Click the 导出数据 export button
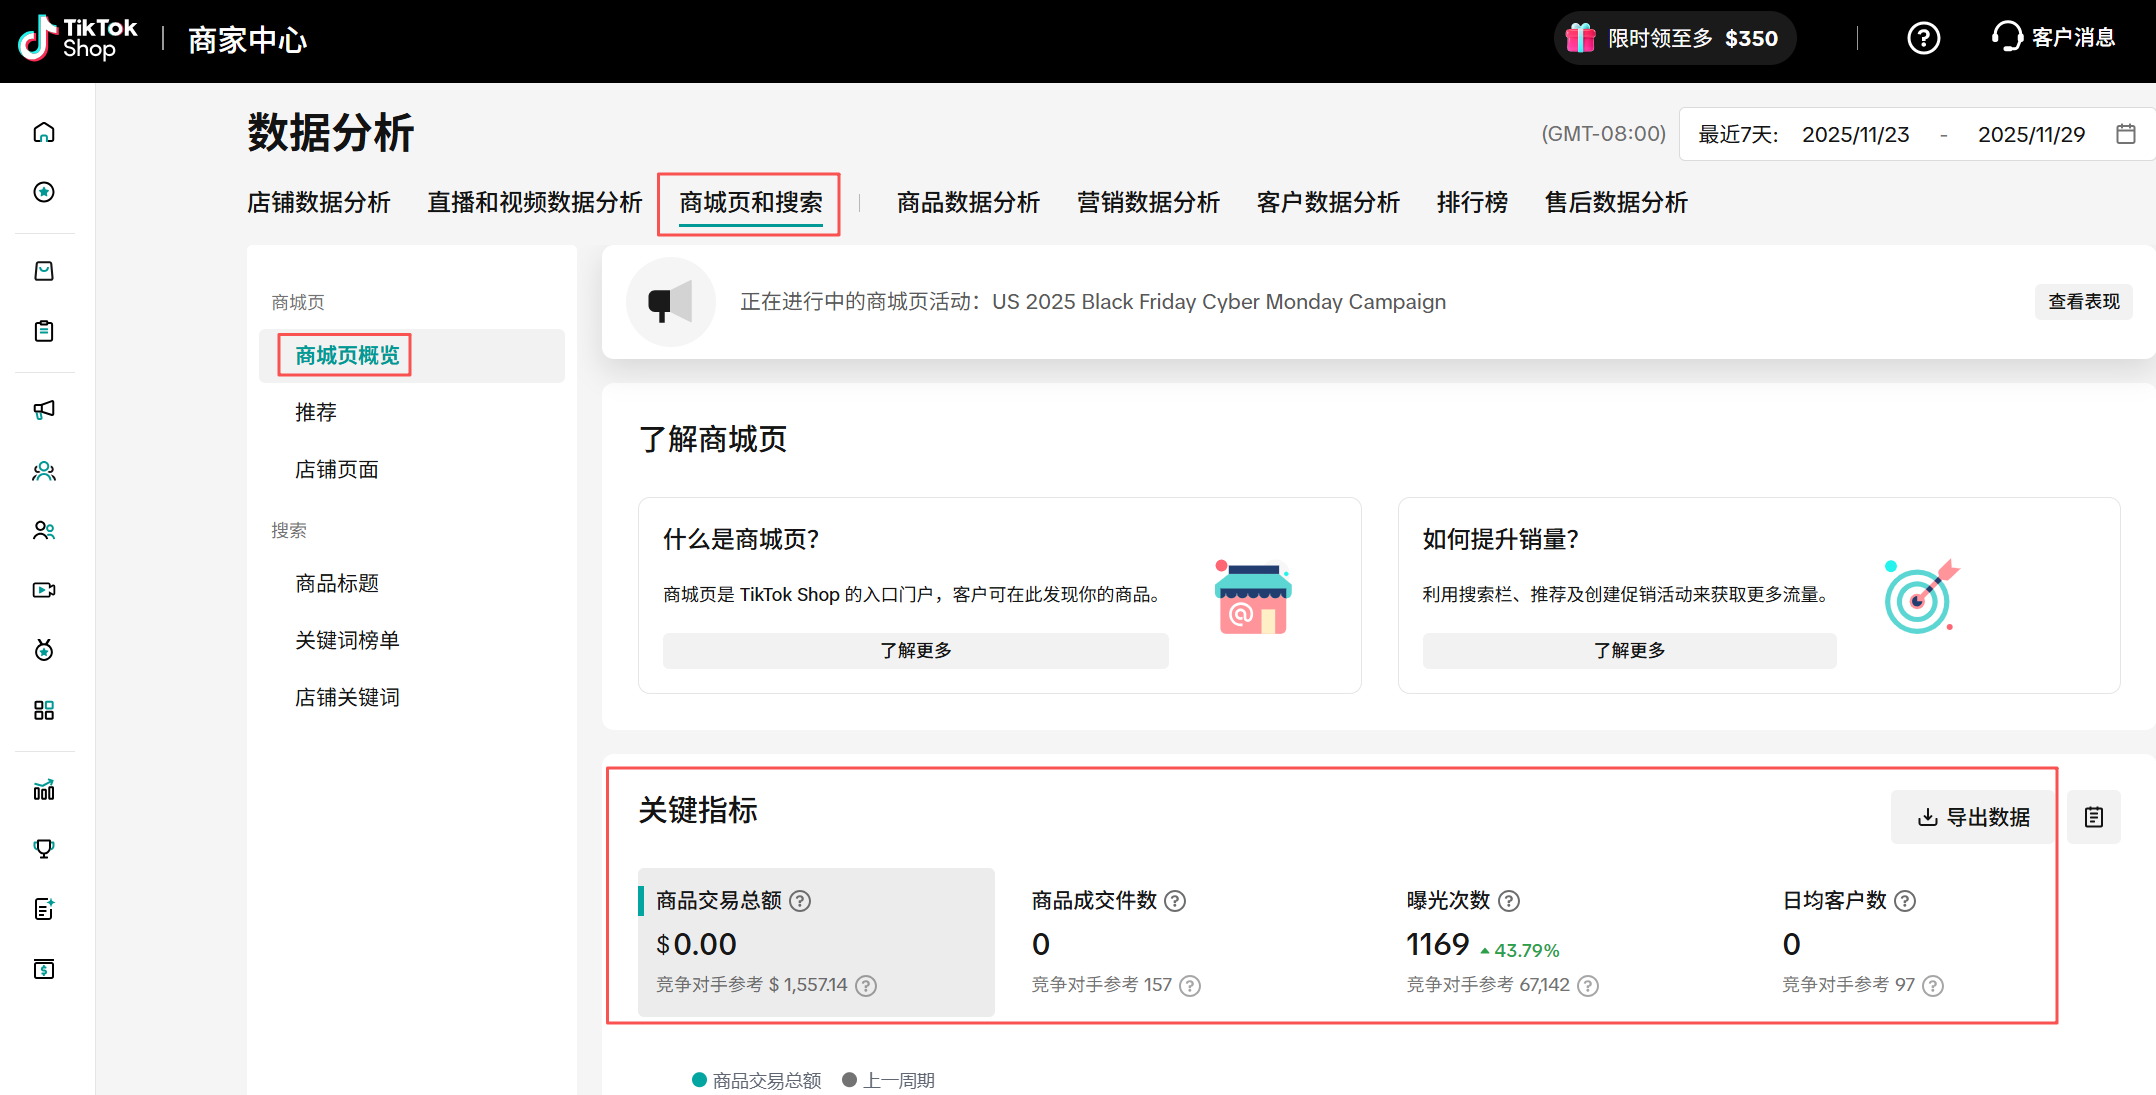 tap(1973, 817)
